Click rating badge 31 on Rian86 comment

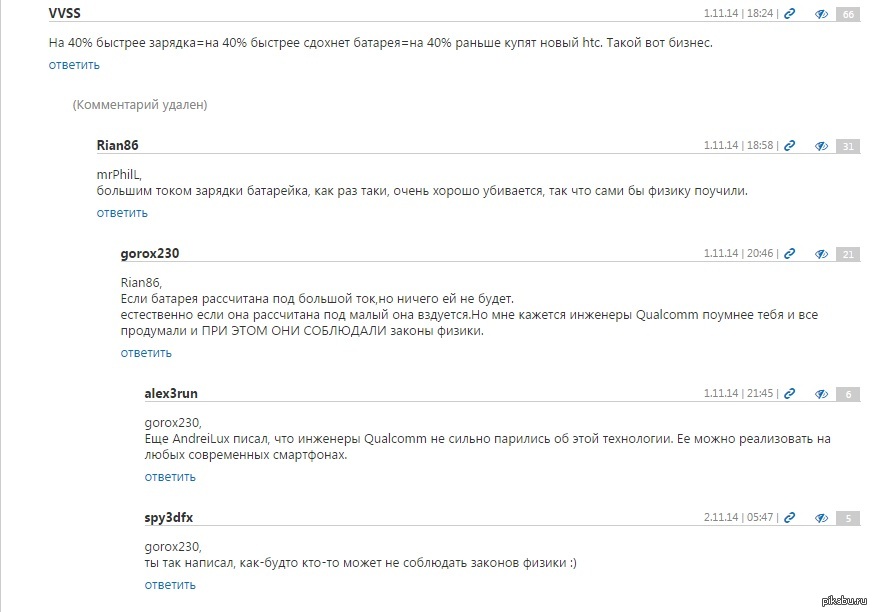click(848, 145)
